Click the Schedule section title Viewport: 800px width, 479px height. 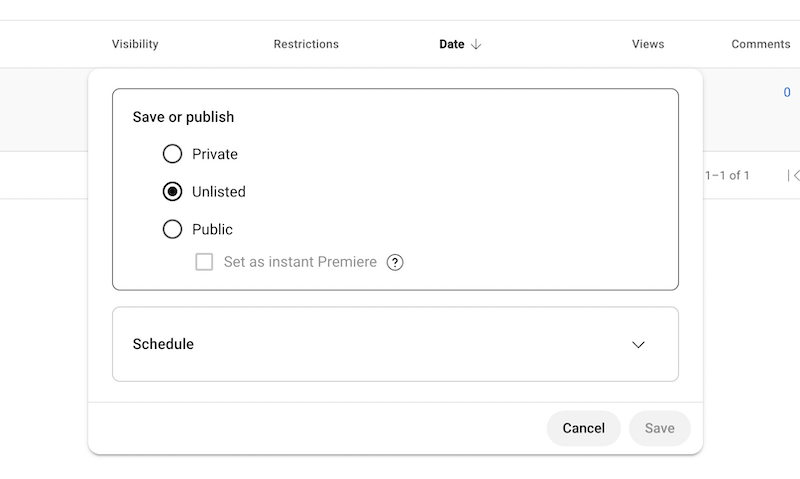tap(163, 344)
